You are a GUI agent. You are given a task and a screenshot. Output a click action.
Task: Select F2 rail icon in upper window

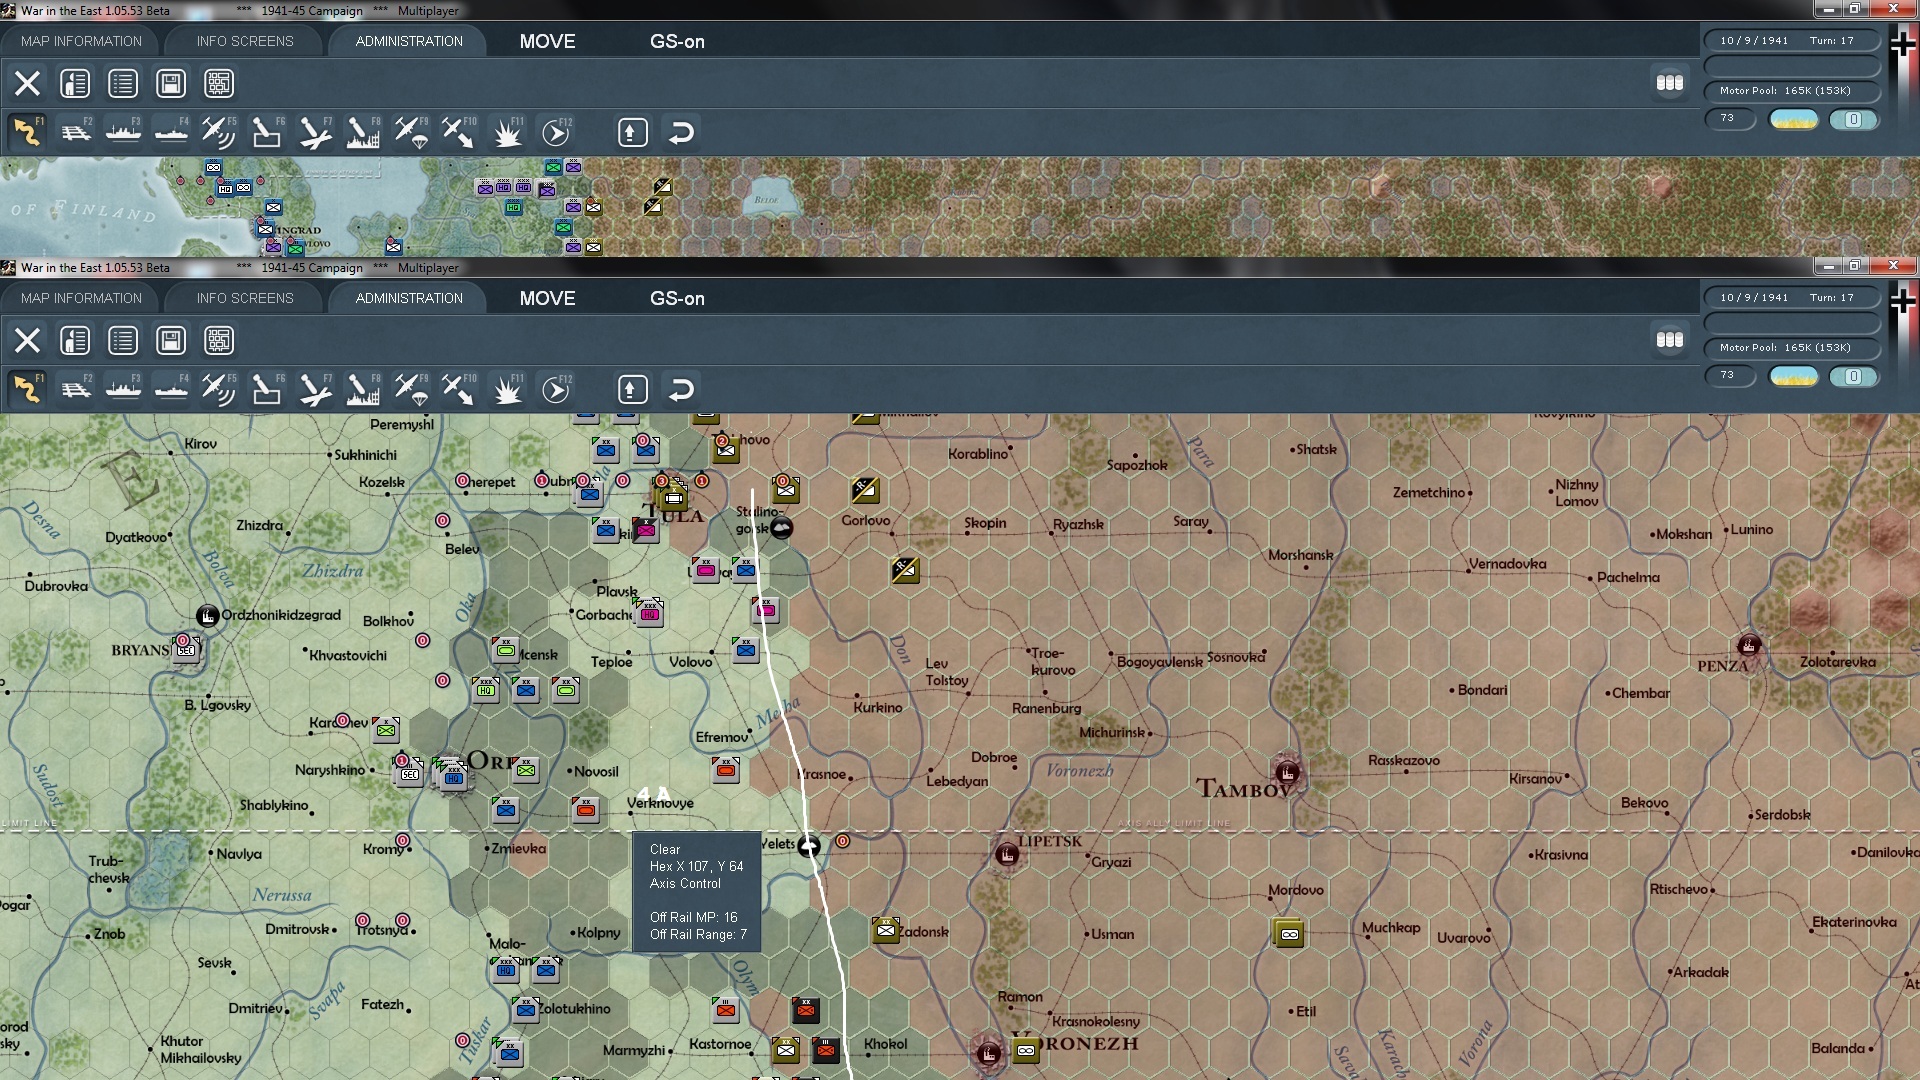[x=76, y=132]
